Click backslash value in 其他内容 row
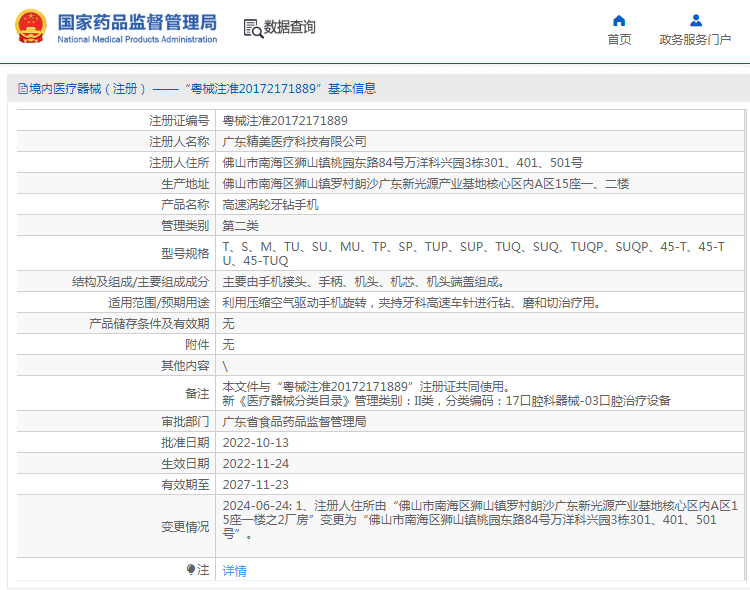This screenshot has width=750, height=590. (225, 366)
